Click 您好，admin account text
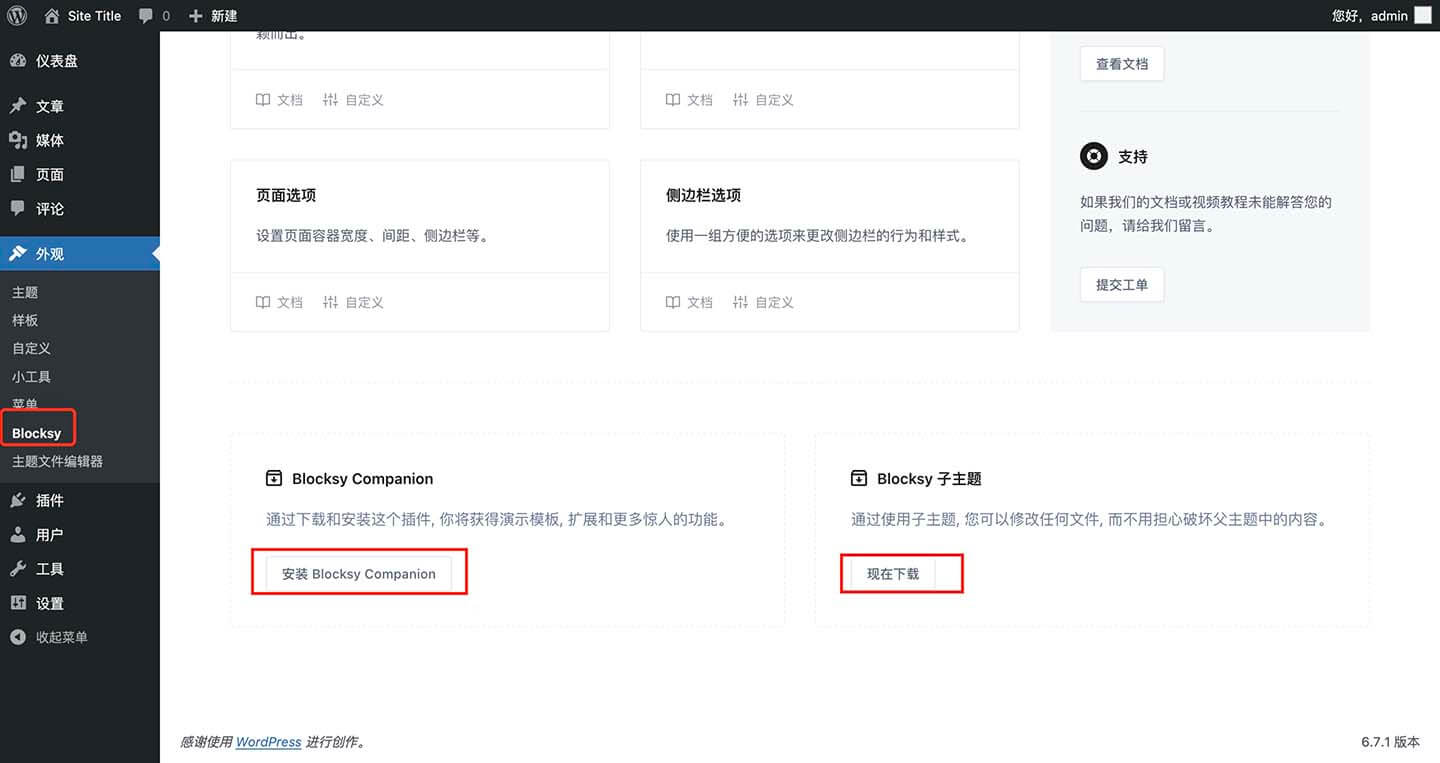This screenshot has height=763, width=1440. [1370, 16]
